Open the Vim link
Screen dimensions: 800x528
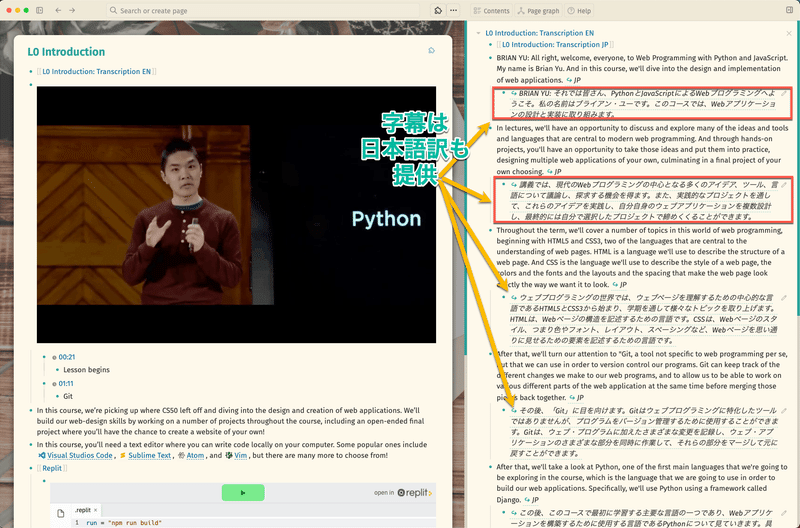[240, 456]
